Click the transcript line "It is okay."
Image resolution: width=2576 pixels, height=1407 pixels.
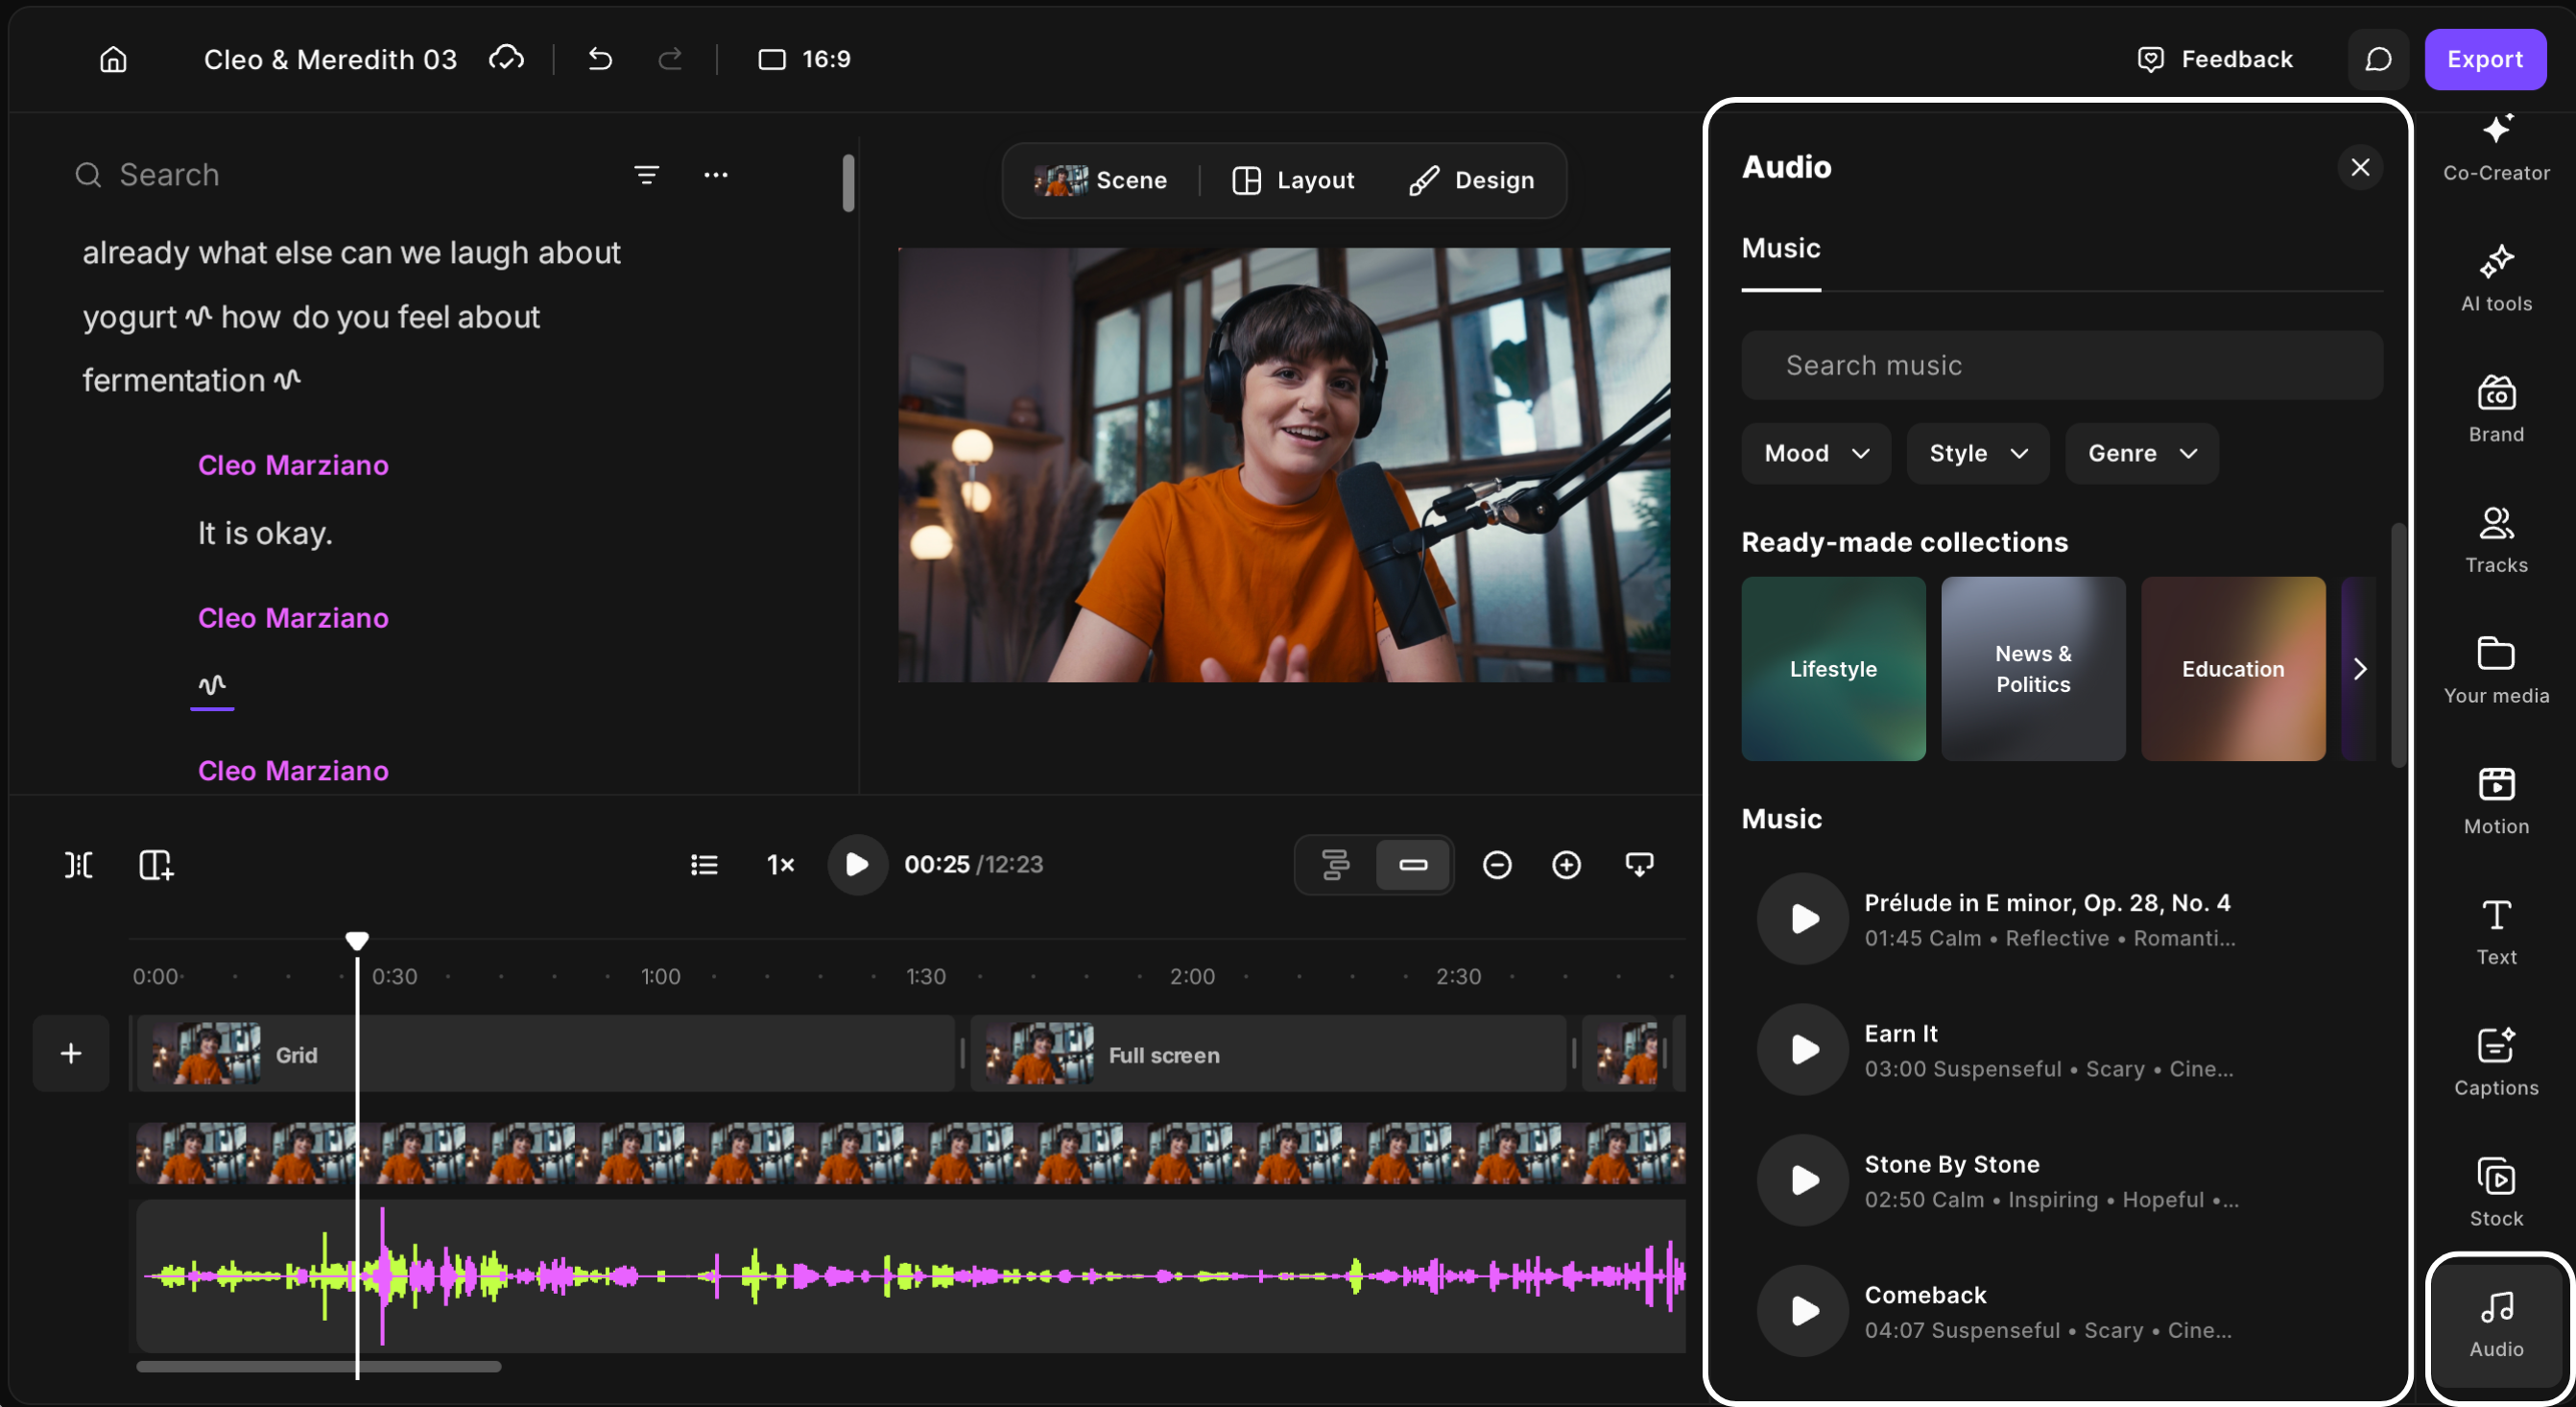coord(265,533)
